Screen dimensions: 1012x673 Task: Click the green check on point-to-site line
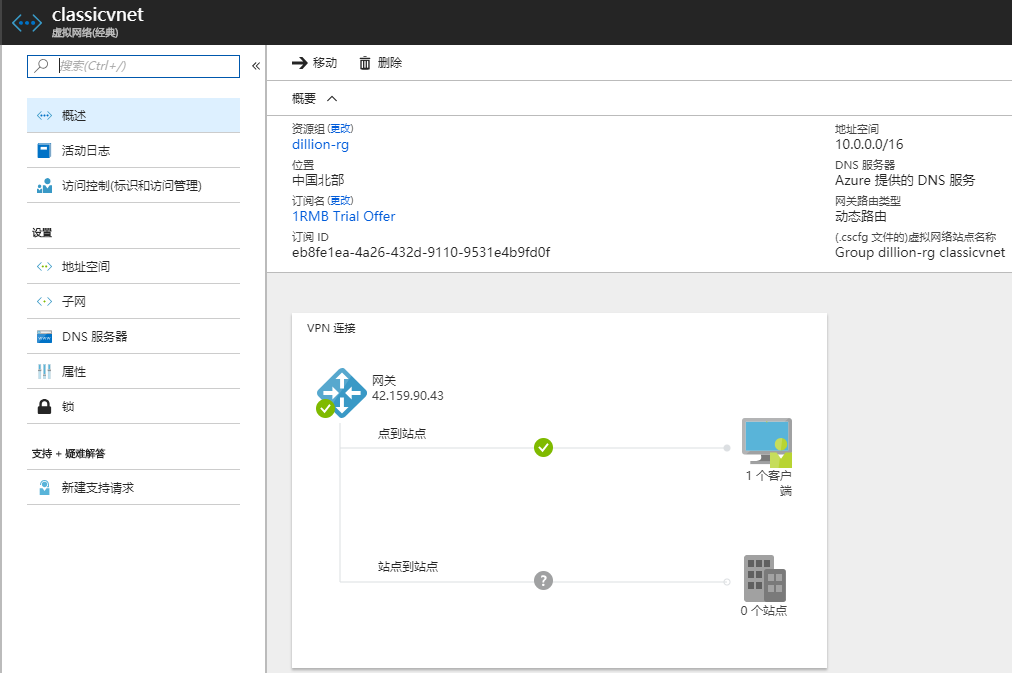(543, 447)
